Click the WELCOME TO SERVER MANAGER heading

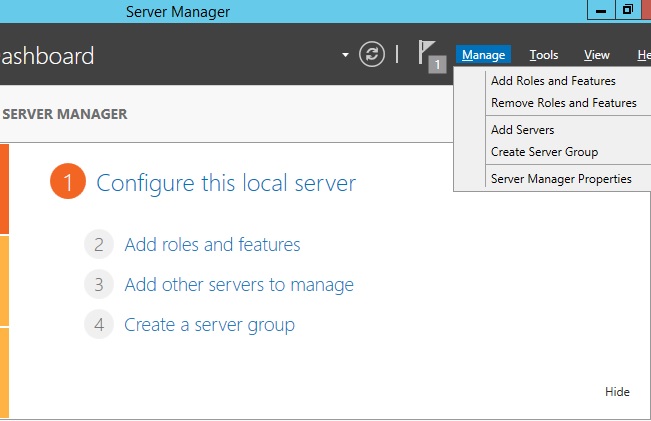pyautogui.click(x=64, y=114)
